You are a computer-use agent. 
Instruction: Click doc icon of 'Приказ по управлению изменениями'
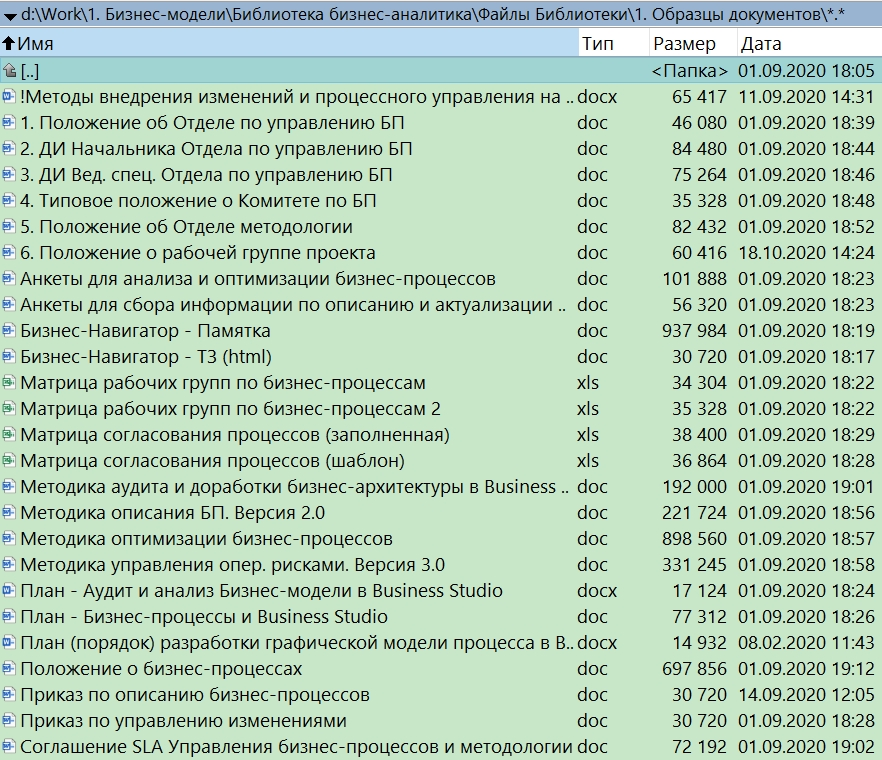pos(8,720)
